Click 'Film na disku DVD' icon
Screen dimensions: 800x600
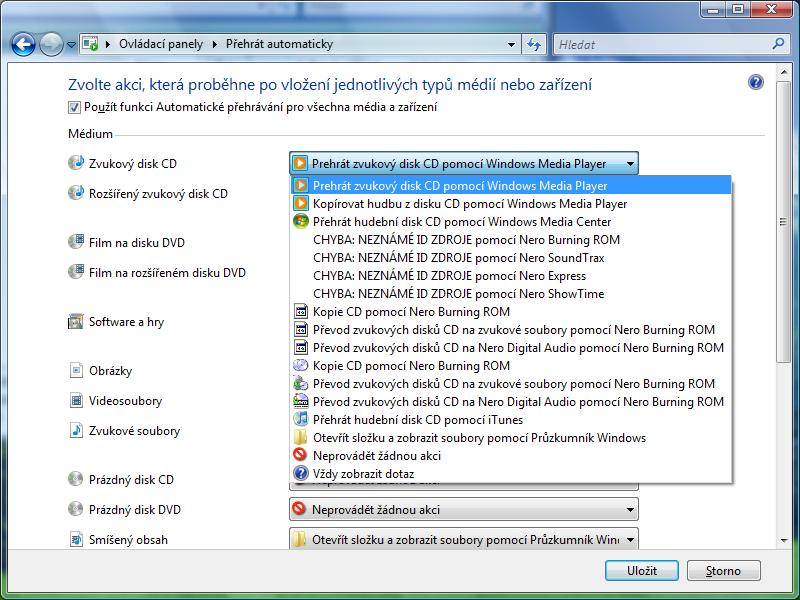[76, 241]
